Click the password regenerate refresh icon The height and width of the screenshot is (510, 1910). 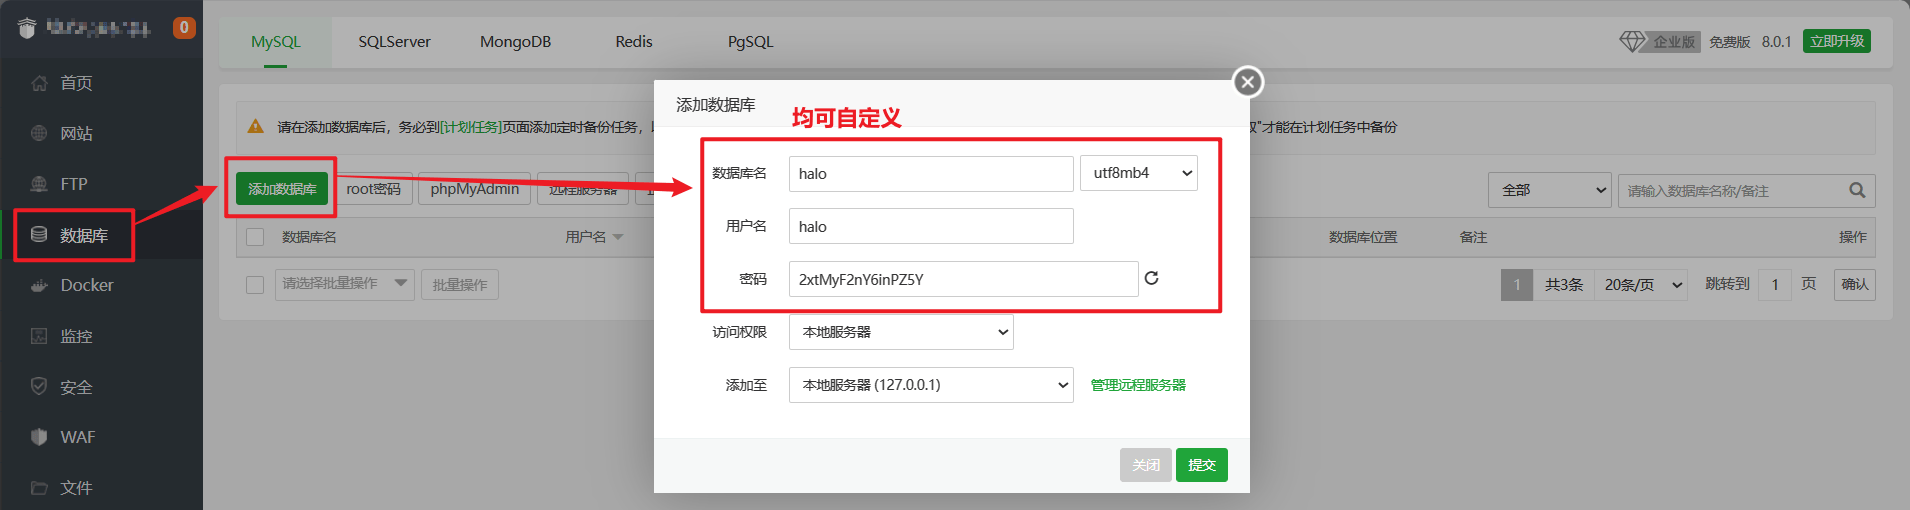coord(1151,278)
